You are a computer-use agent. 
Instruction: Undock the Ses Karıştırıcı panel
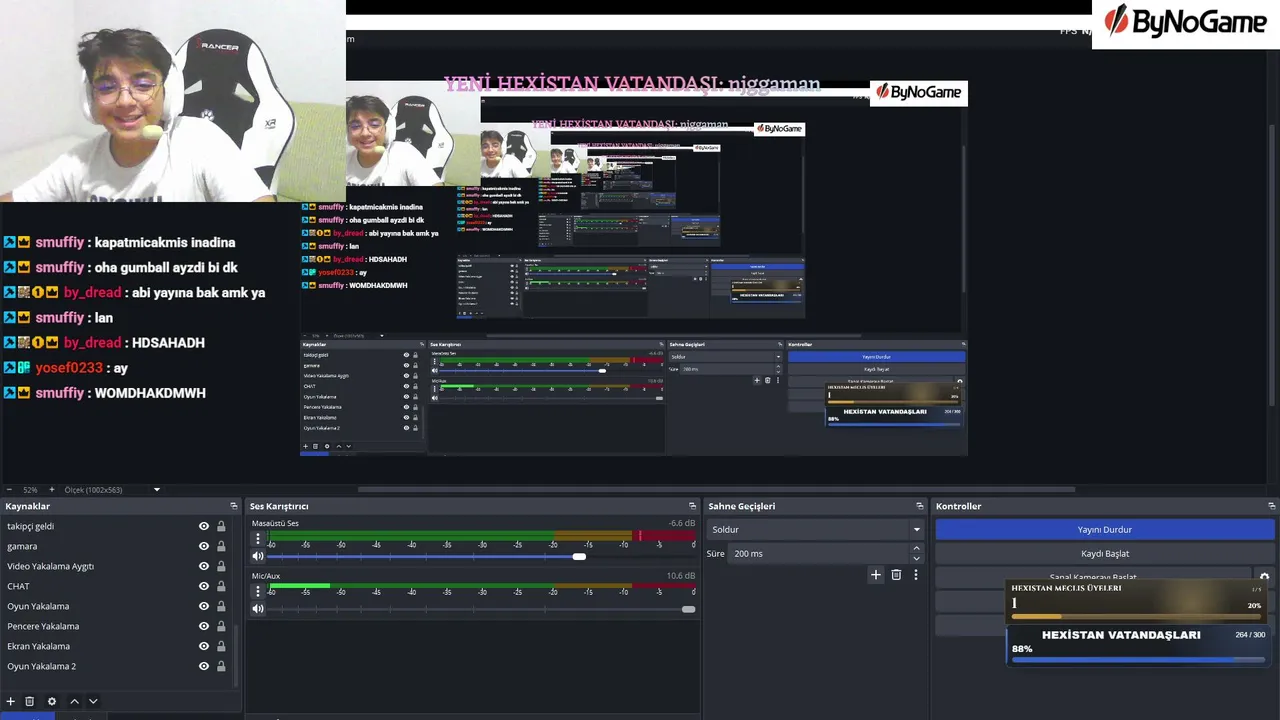point(692,506)
